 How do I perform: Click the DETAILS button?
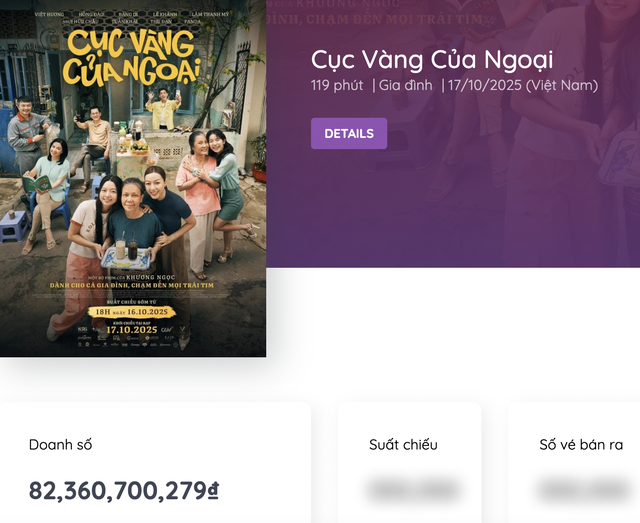pyautogui.click(x=348, y=133)
